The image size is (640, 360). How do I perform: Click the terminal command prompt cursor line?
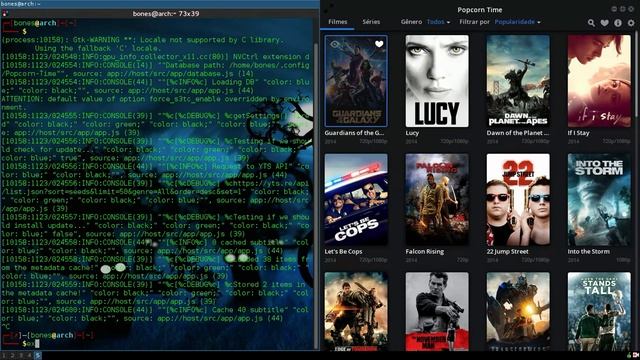click(157, 344)
